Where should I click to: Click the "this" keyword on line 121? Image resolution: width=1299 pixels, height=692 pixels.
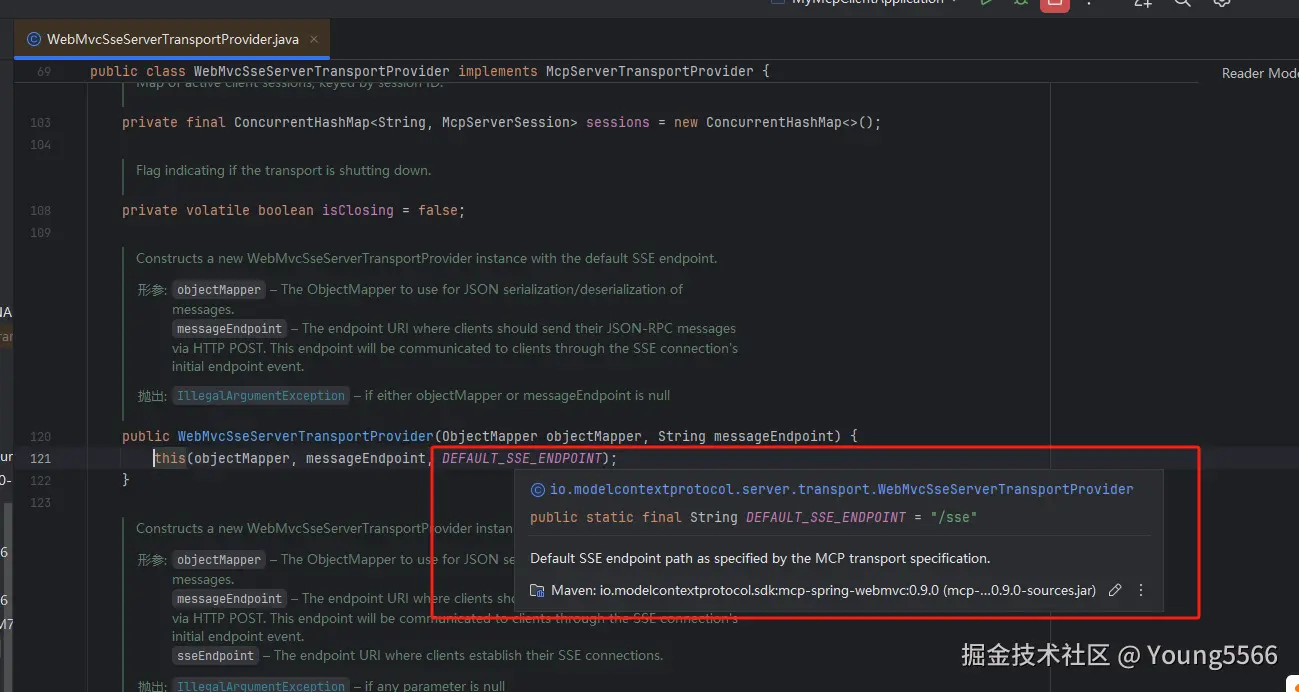click(x=170, y=458)
